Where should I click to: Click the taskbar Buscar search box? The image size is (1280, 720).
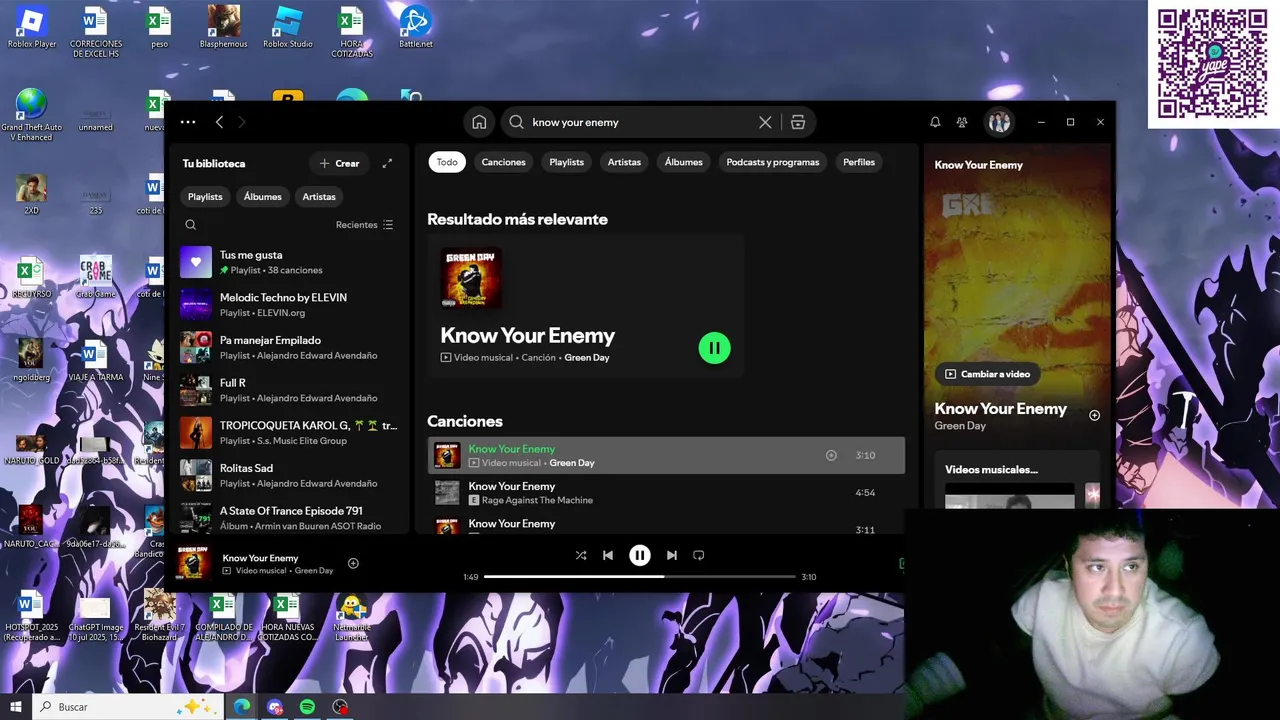(x=128, y=707)
